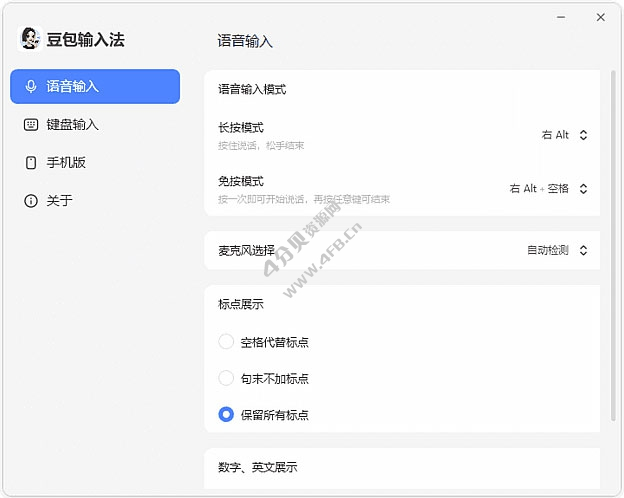The image size is (624, 498).
Task: Click the vertical scrollbar of settings panel
Action: [613, 245]
